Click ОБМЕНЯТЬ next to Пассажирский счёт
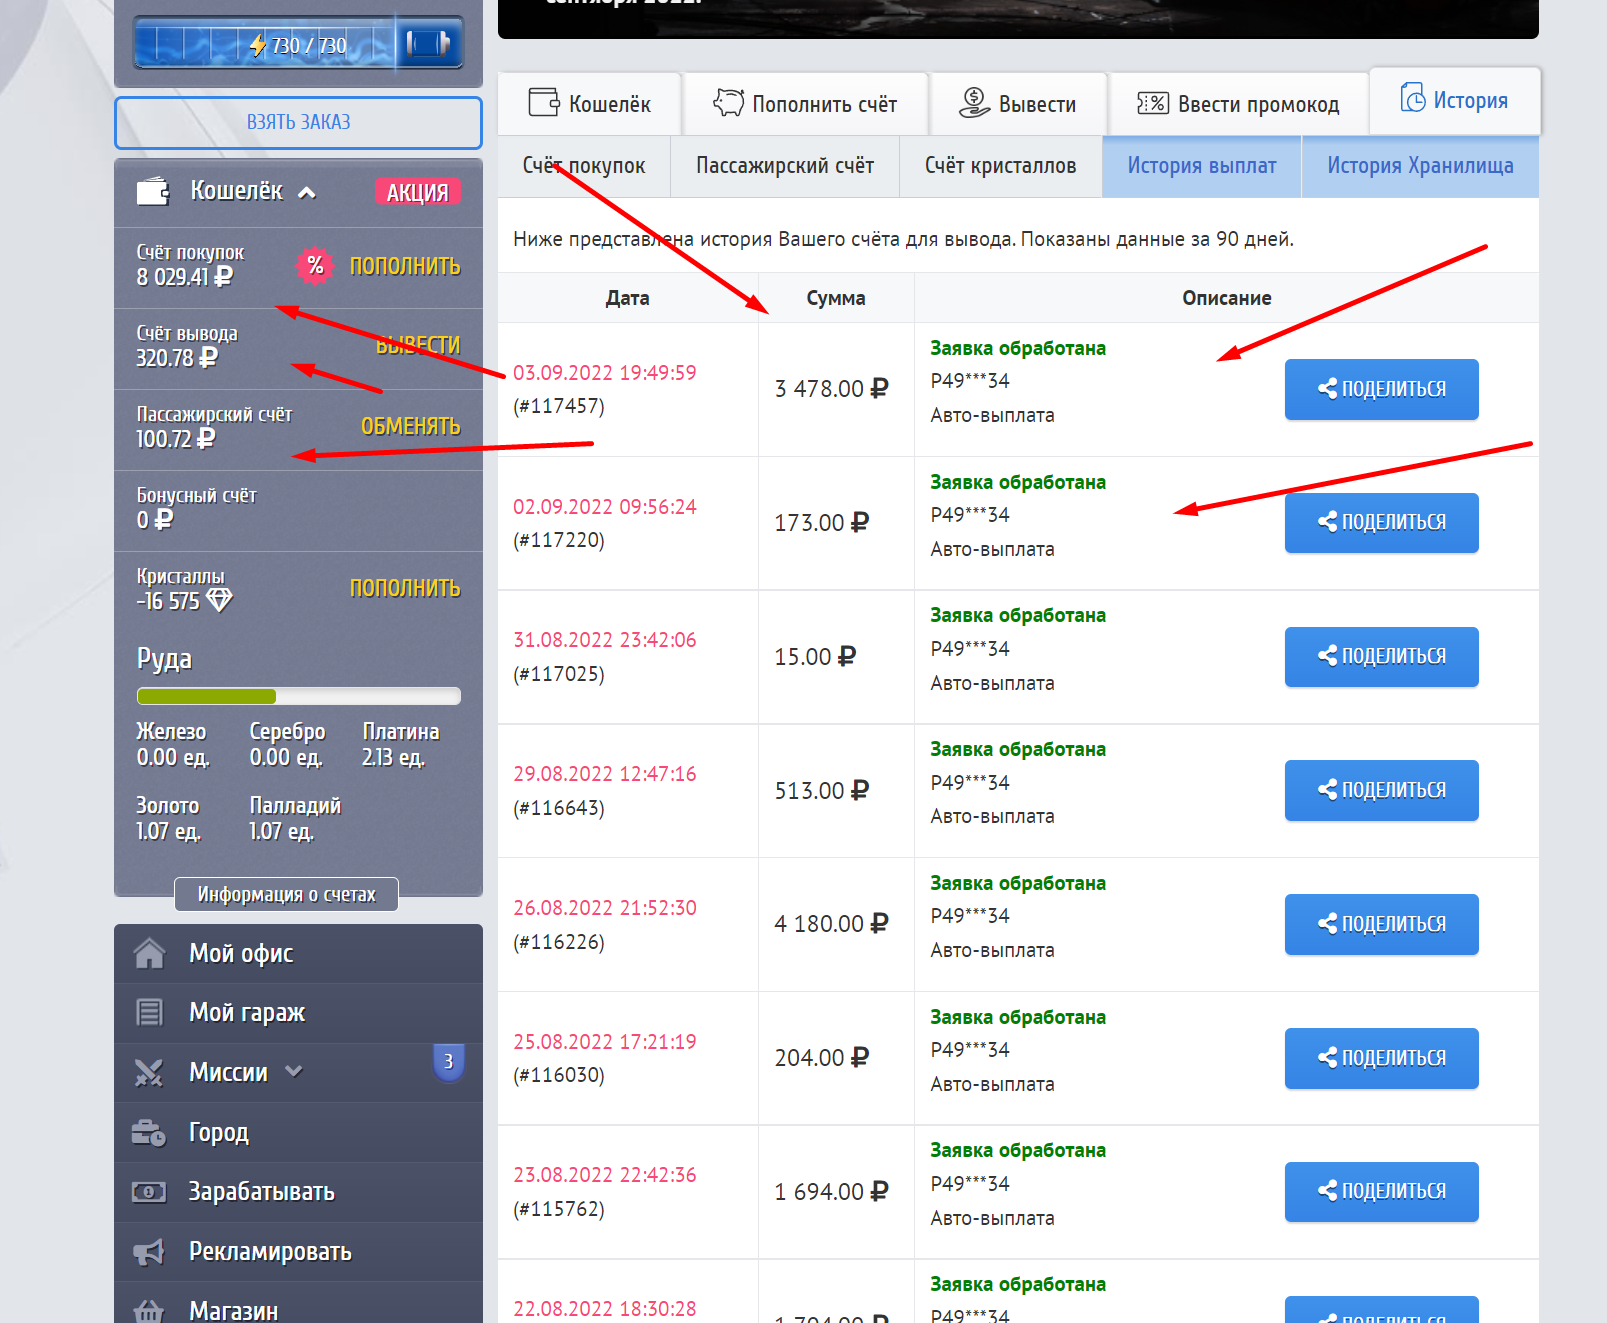 pyautogui.click(x=411, y=426)
